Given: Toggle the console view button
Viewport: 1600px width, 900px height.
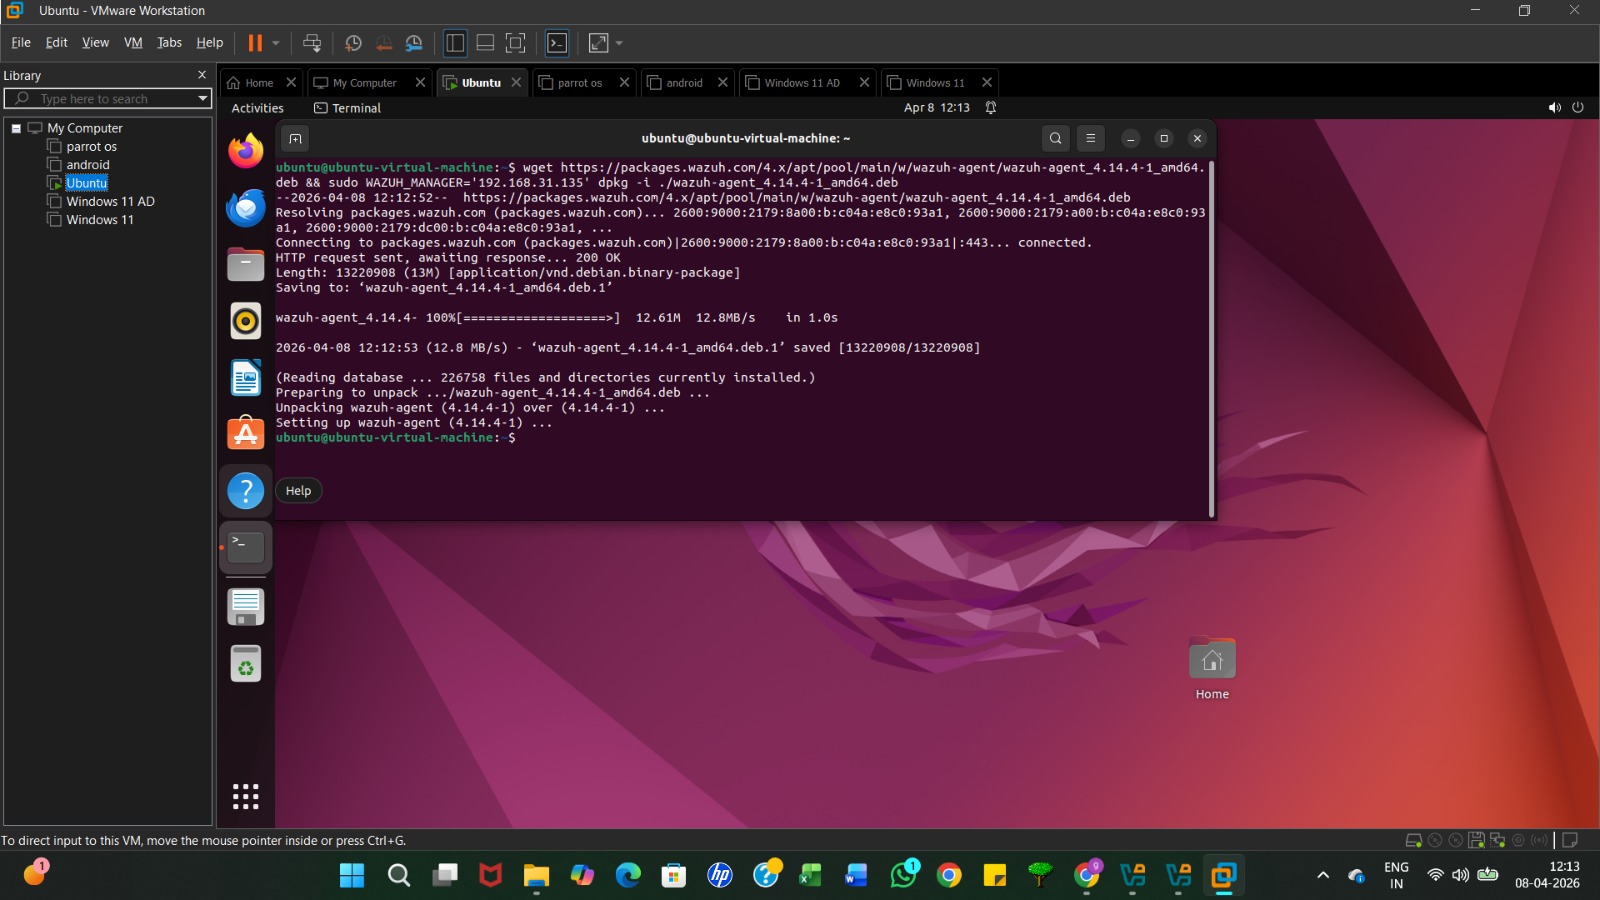Looking at the screenshot, I should coord(557,43).
